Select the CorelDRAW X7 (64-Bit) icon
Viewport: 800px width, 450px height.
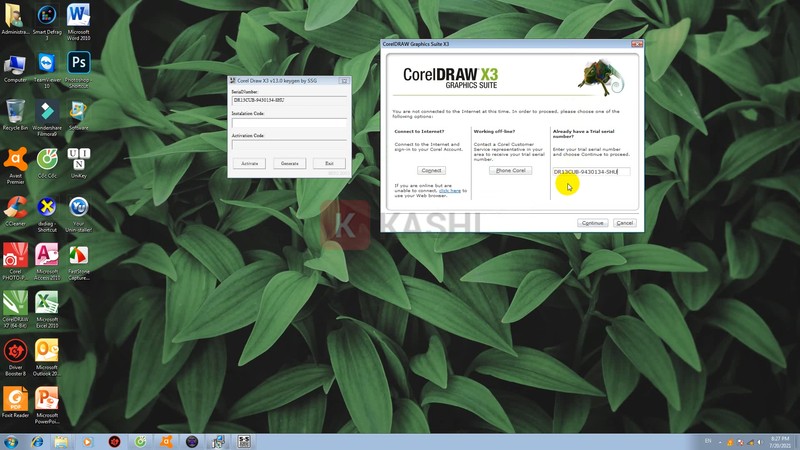[x=15, y=309]
